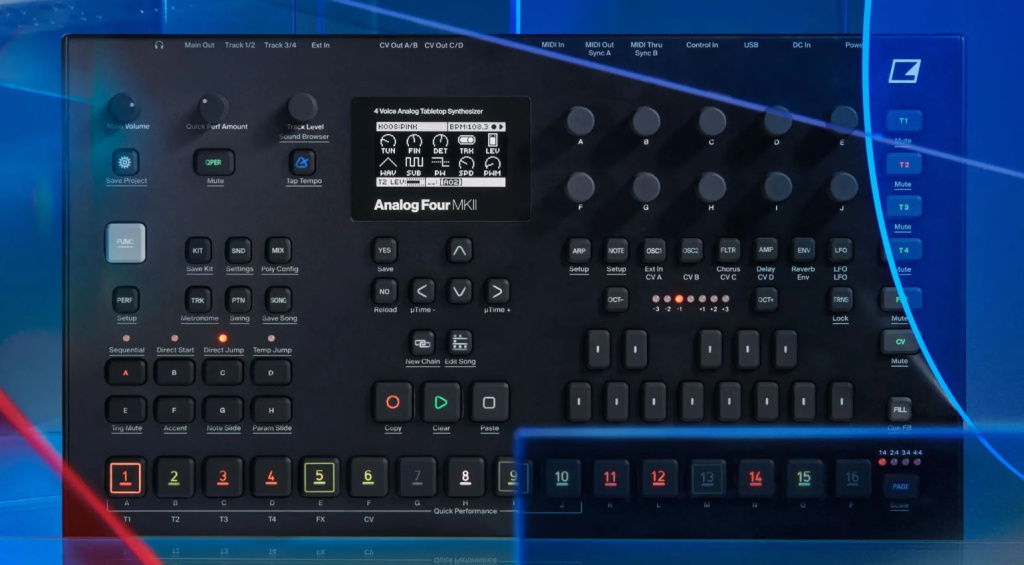
Task: Select the SONG Save Song button
Action: (x=278, y=300)
